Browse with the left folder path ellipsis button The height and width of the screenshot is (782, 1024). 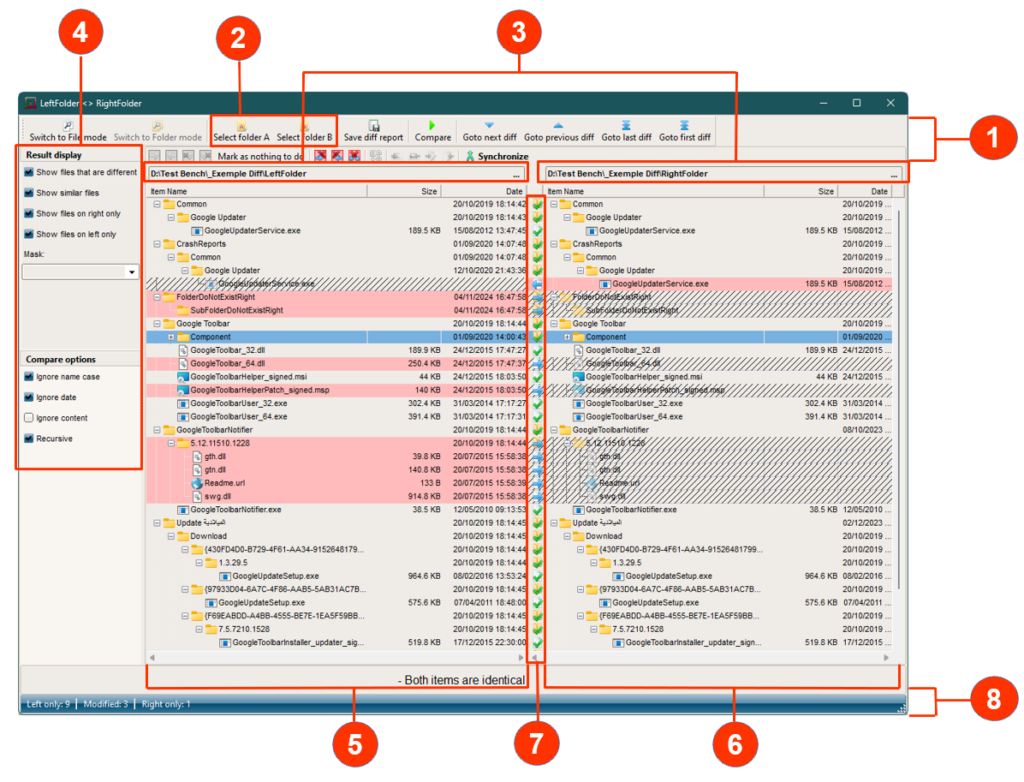517,174
